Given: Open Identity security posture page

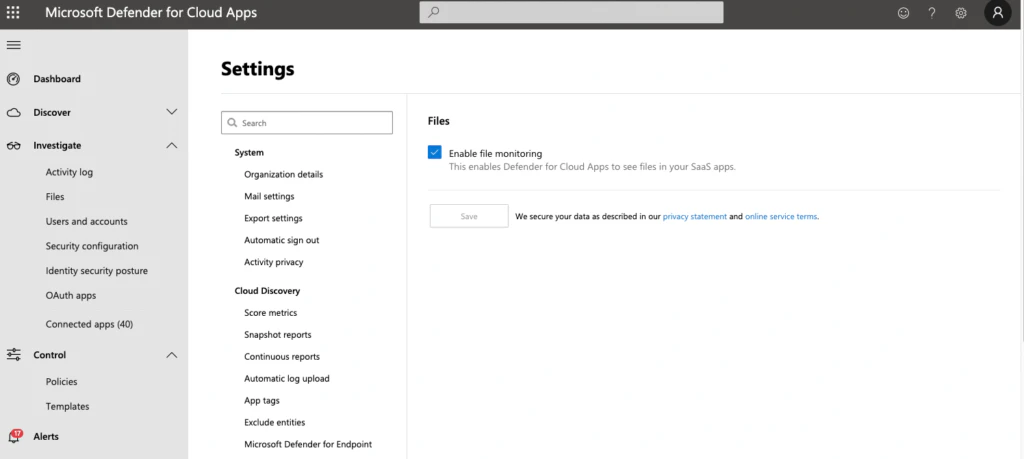Looking at the screenshot, I should pos(97,271).
